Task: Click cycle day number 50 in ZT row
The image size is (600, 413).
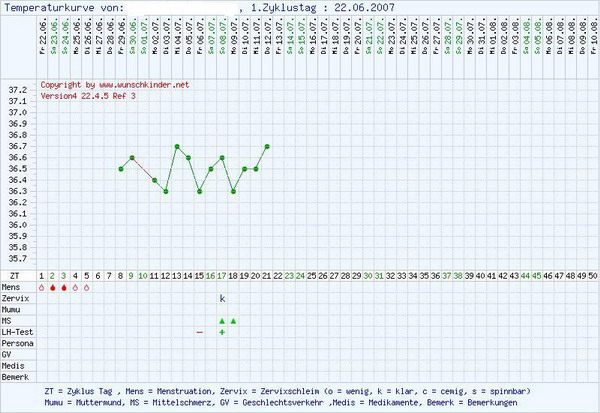Action: 593,274
